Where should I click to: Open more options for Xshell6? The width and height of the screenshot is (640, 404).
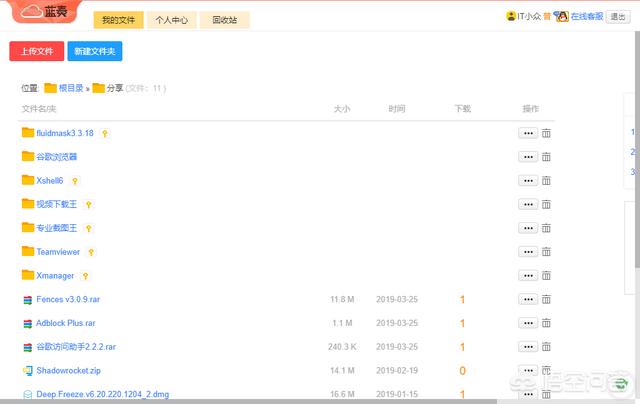pyautogui.click(x=528, y=180)
